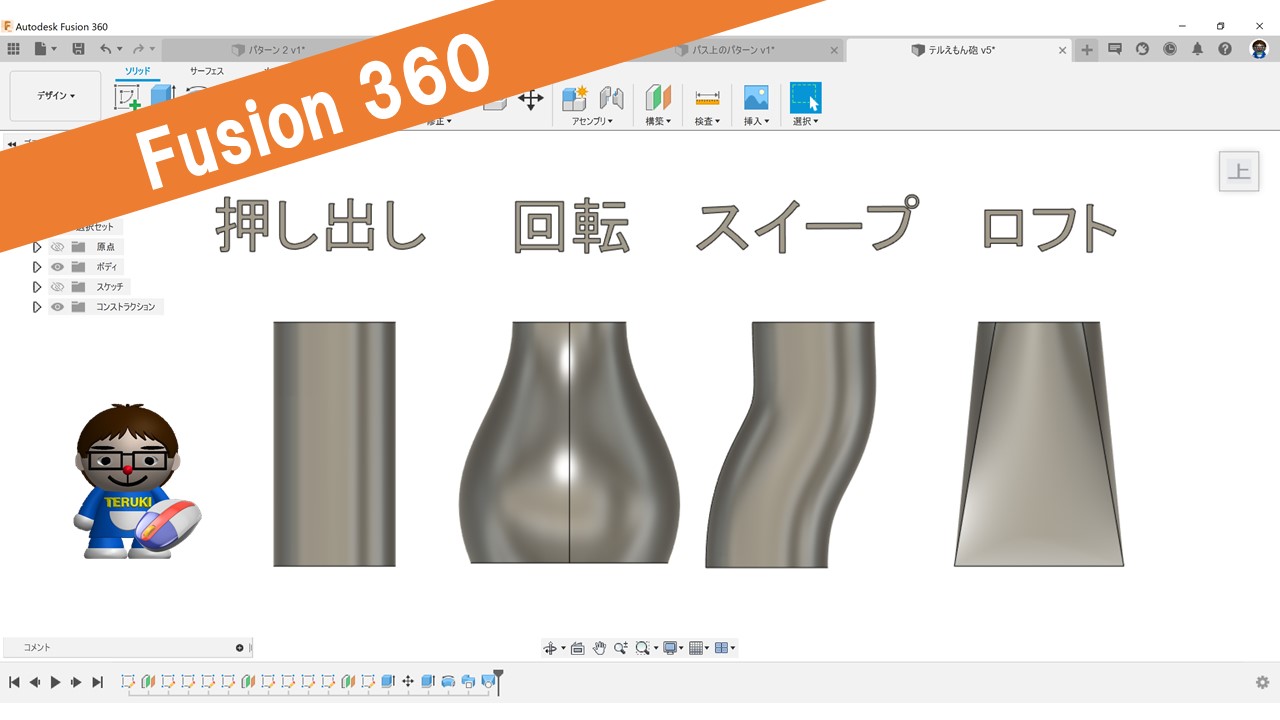
Task: Toggle visibility eye of スケッチ folder
Action: 57,287
